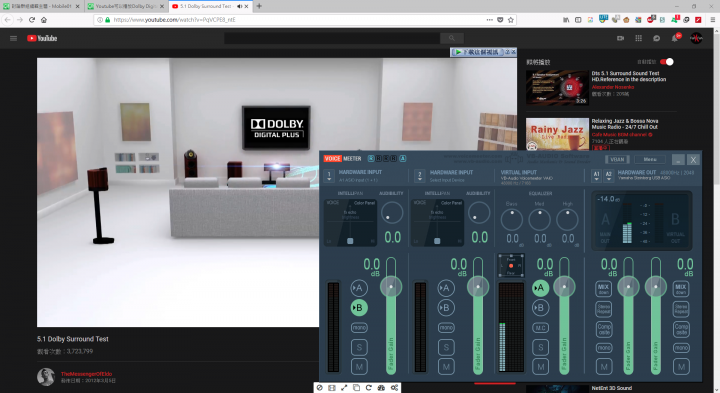Toggle mono on Hardware Input 1
720x393 pixels.
pyautogui.click(x=359, y=327)
